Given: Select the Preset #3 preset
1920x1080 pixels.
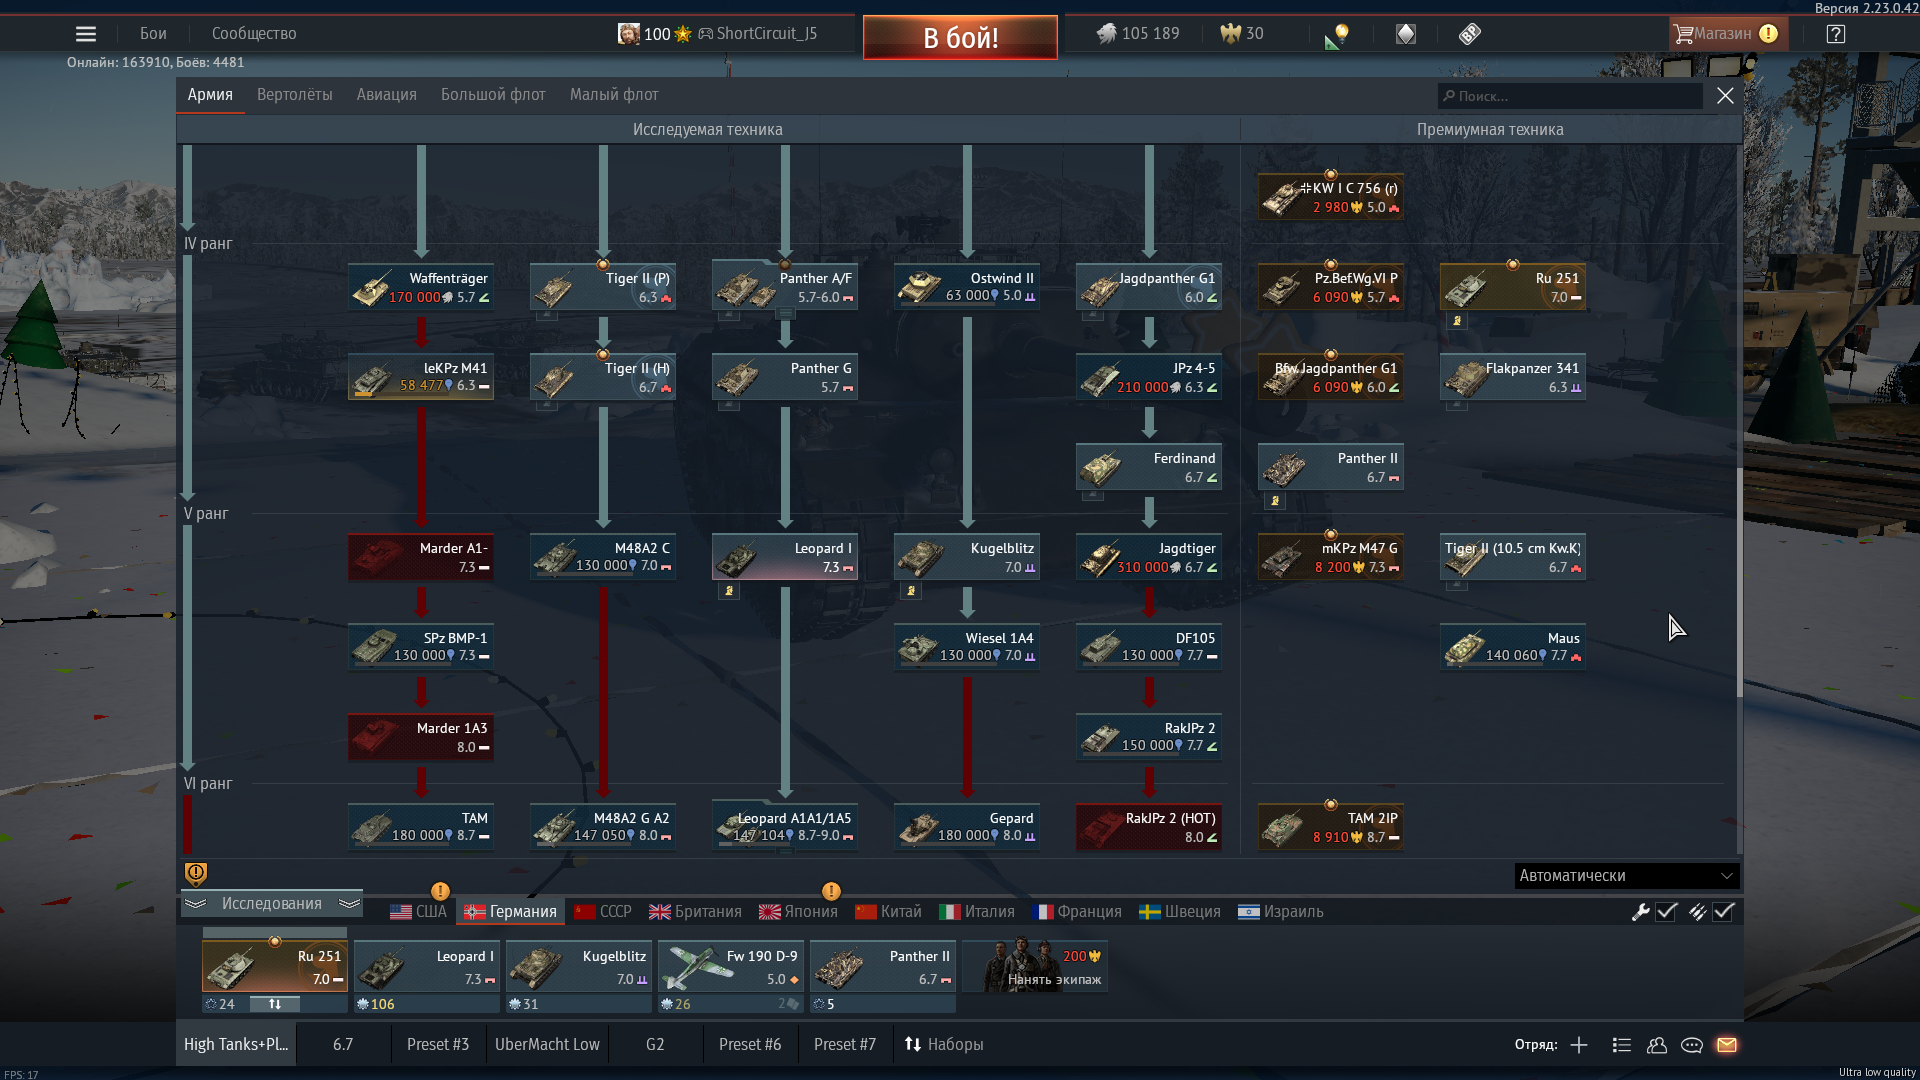Looking at the screenshot, I should (438, 1044).
